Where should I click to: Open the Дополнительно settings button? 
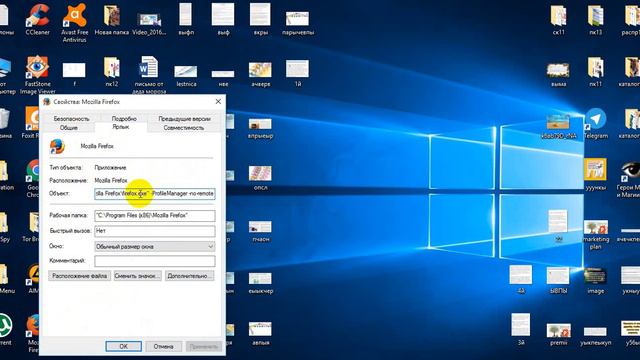coord(190,276)
